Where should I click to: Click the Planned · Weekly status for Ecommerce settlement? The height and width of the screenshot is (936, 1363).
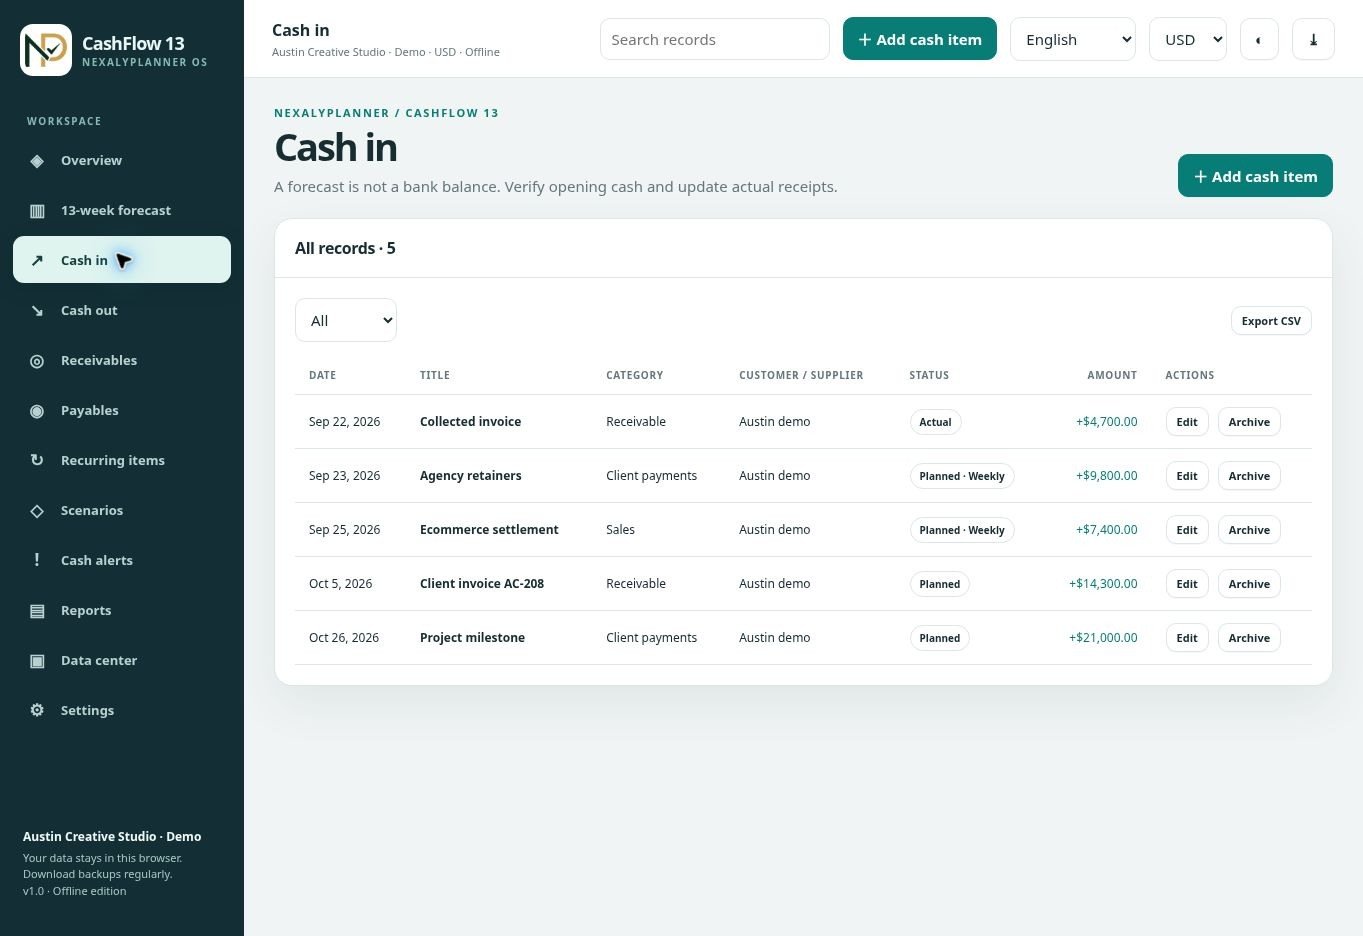[962, 530]
